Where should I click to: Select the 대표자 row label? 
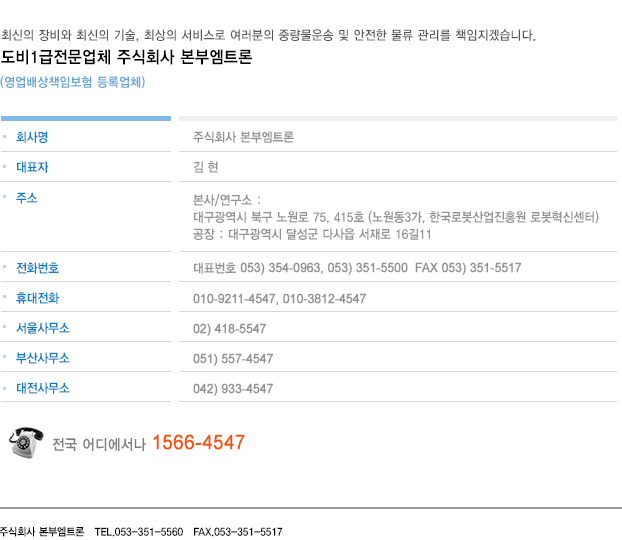[x=32, y=167]
